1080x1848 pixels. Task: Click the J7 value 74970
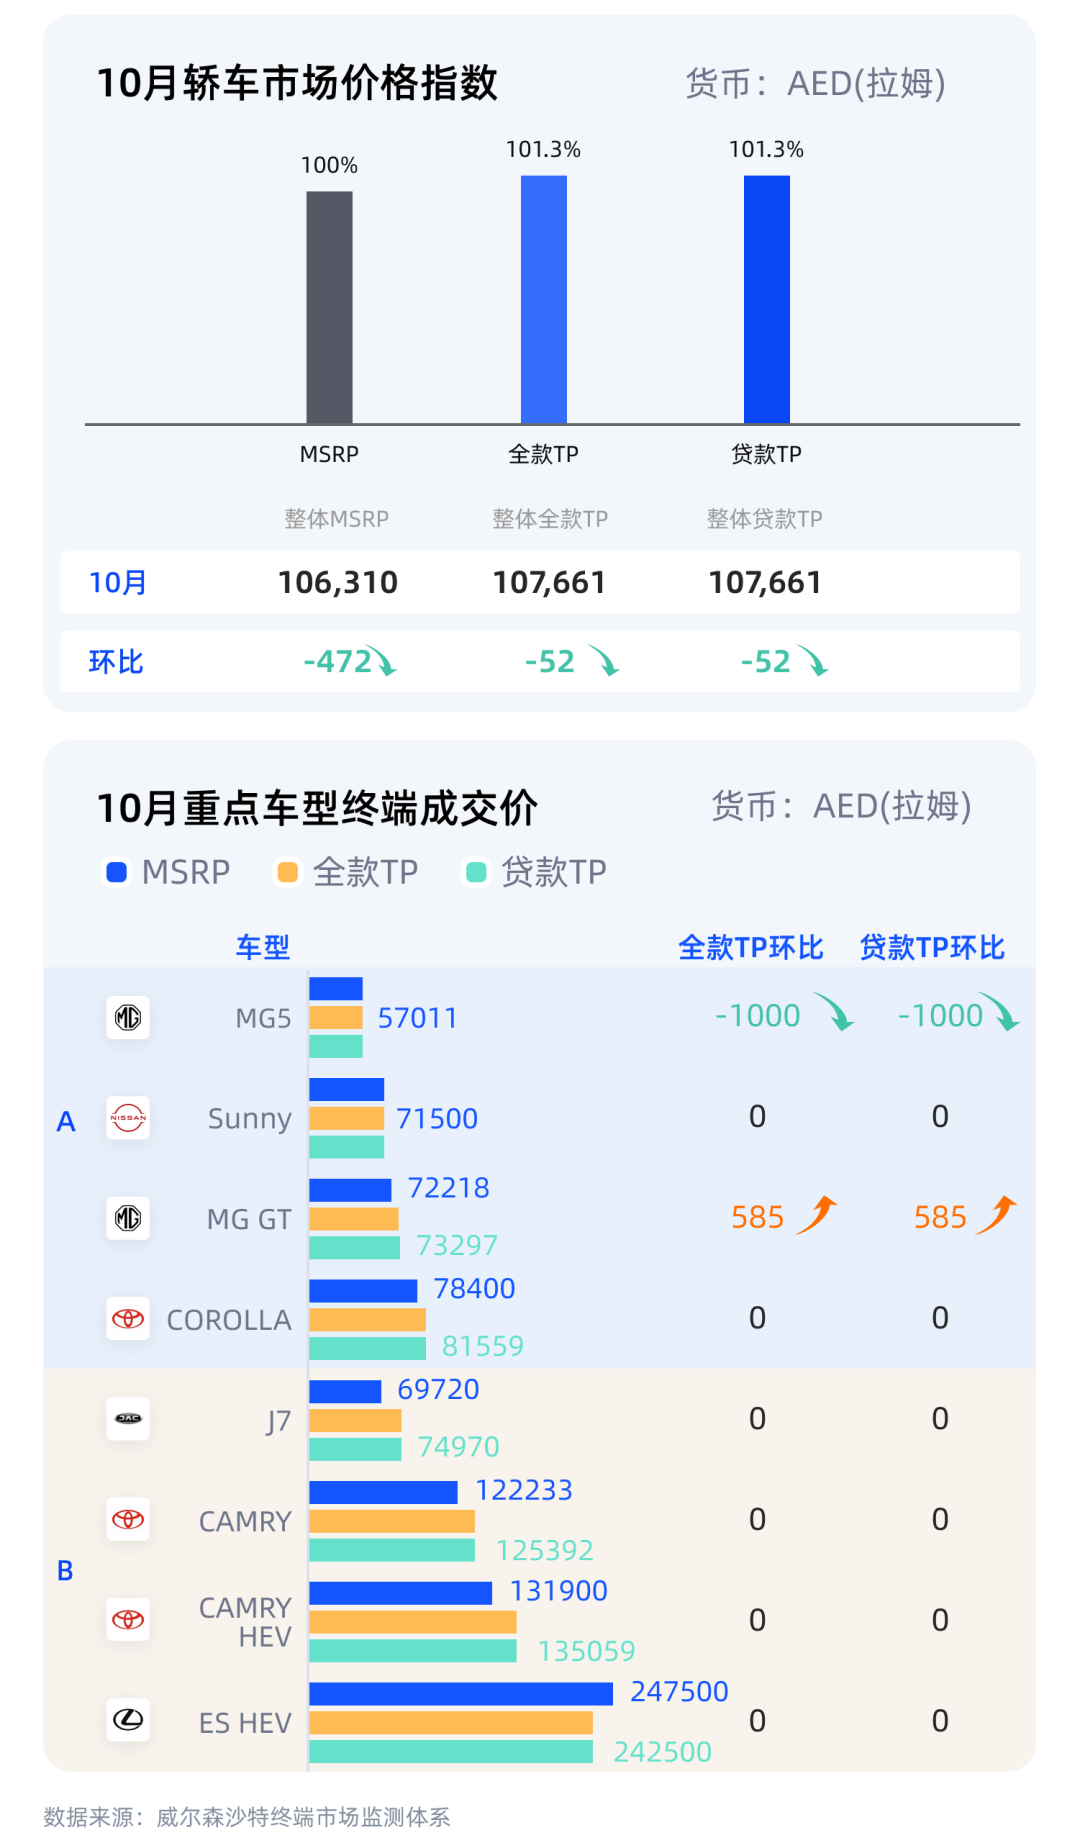[458, 1447]
